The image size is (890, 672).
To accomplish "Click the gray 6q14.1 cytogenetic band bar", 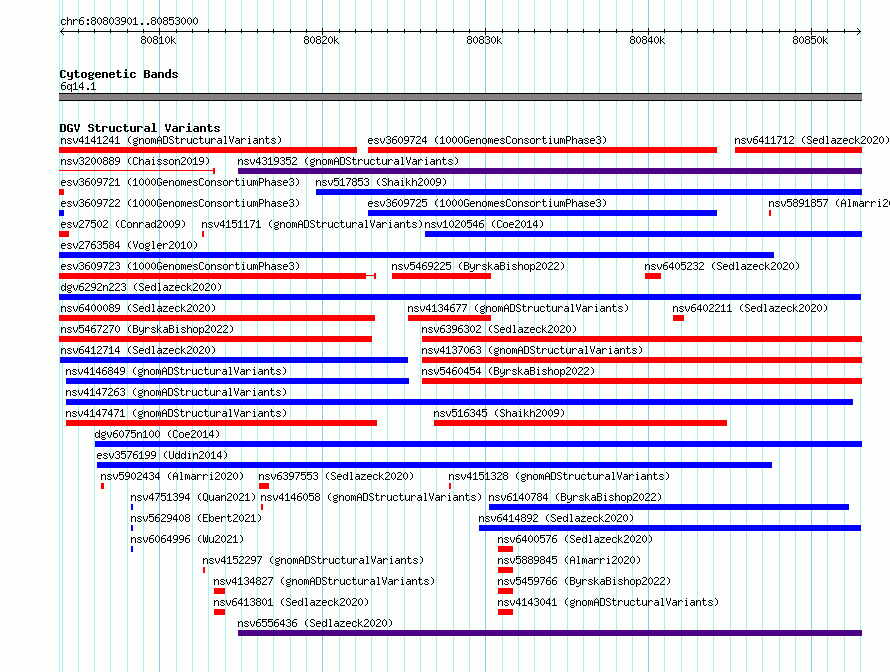I will [460, 97].
